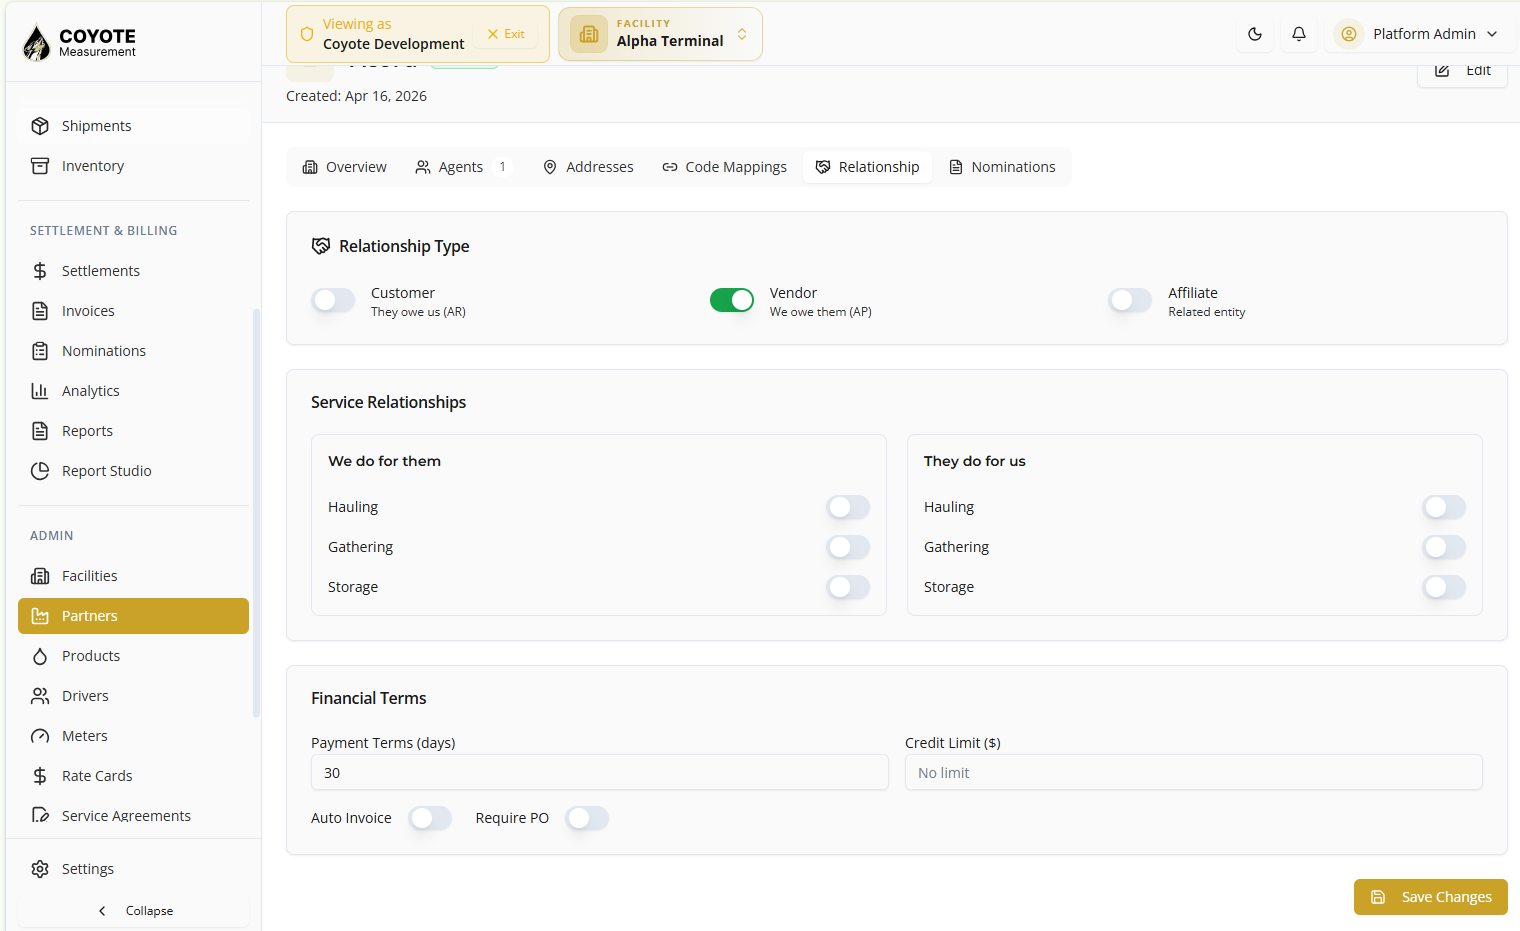Click the Inventory archive icon
Viewport: 1520px width, 931px height.
tap(40, 166)
